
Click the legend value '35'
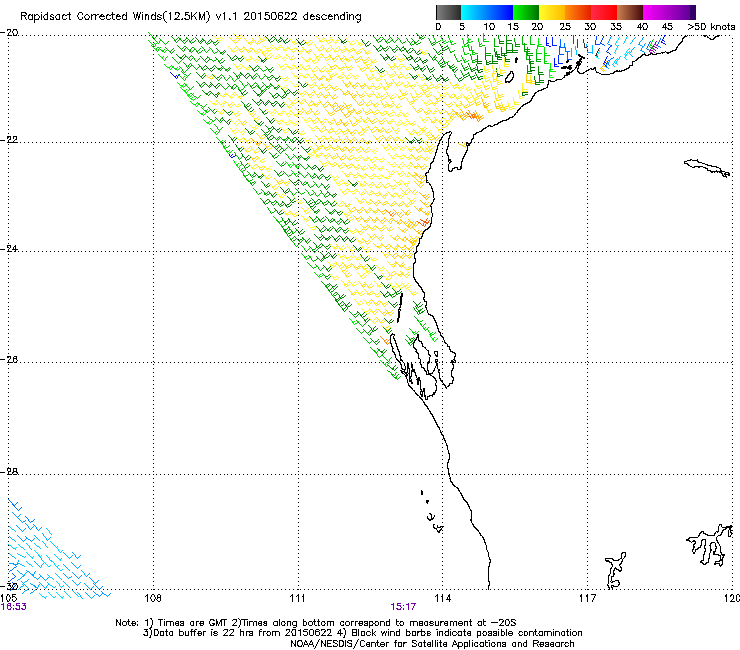(x=616, y=27)
